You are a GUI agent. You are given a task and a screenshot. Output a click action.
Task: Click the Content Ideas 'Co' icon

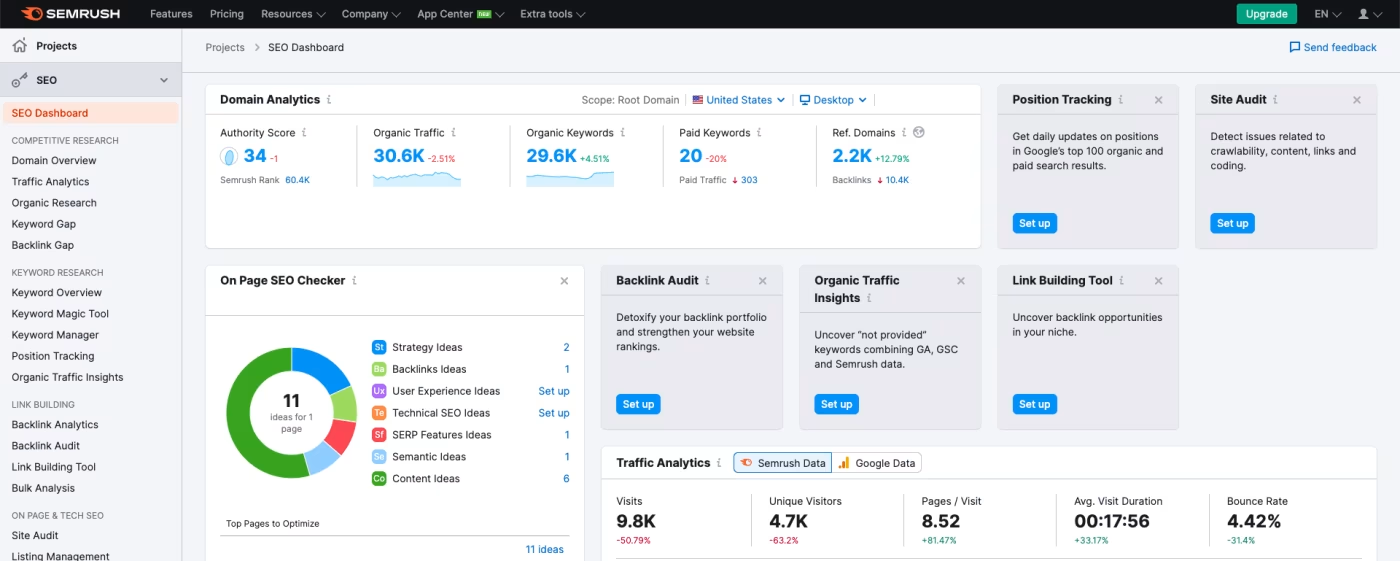[x=379, y=478]
